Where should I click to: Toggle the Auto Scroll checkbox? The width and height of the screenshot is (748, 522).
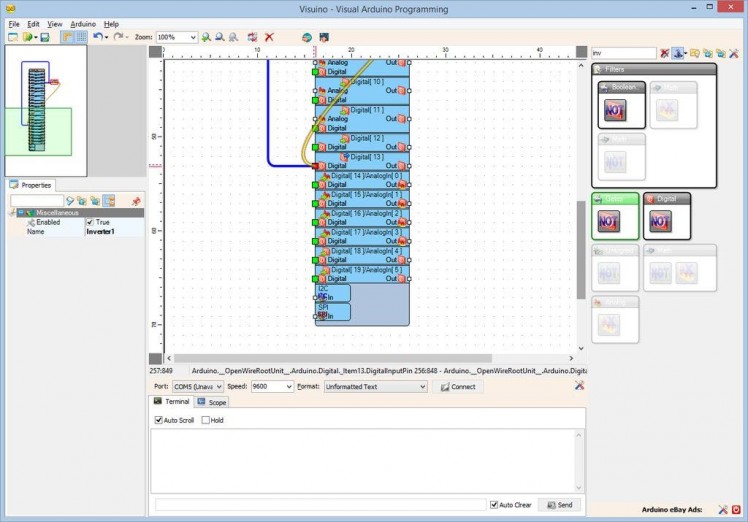pos(159,420)
